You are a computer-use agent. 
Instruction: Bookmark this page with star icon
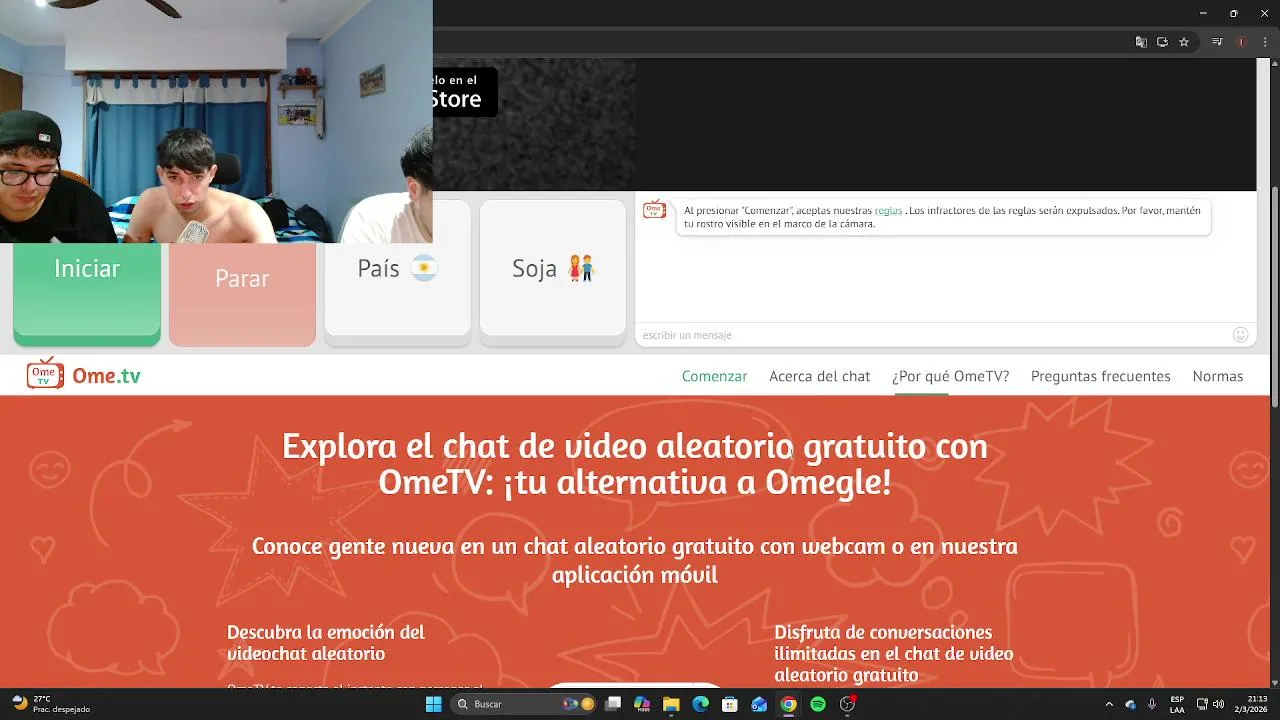click(1184, 42)
